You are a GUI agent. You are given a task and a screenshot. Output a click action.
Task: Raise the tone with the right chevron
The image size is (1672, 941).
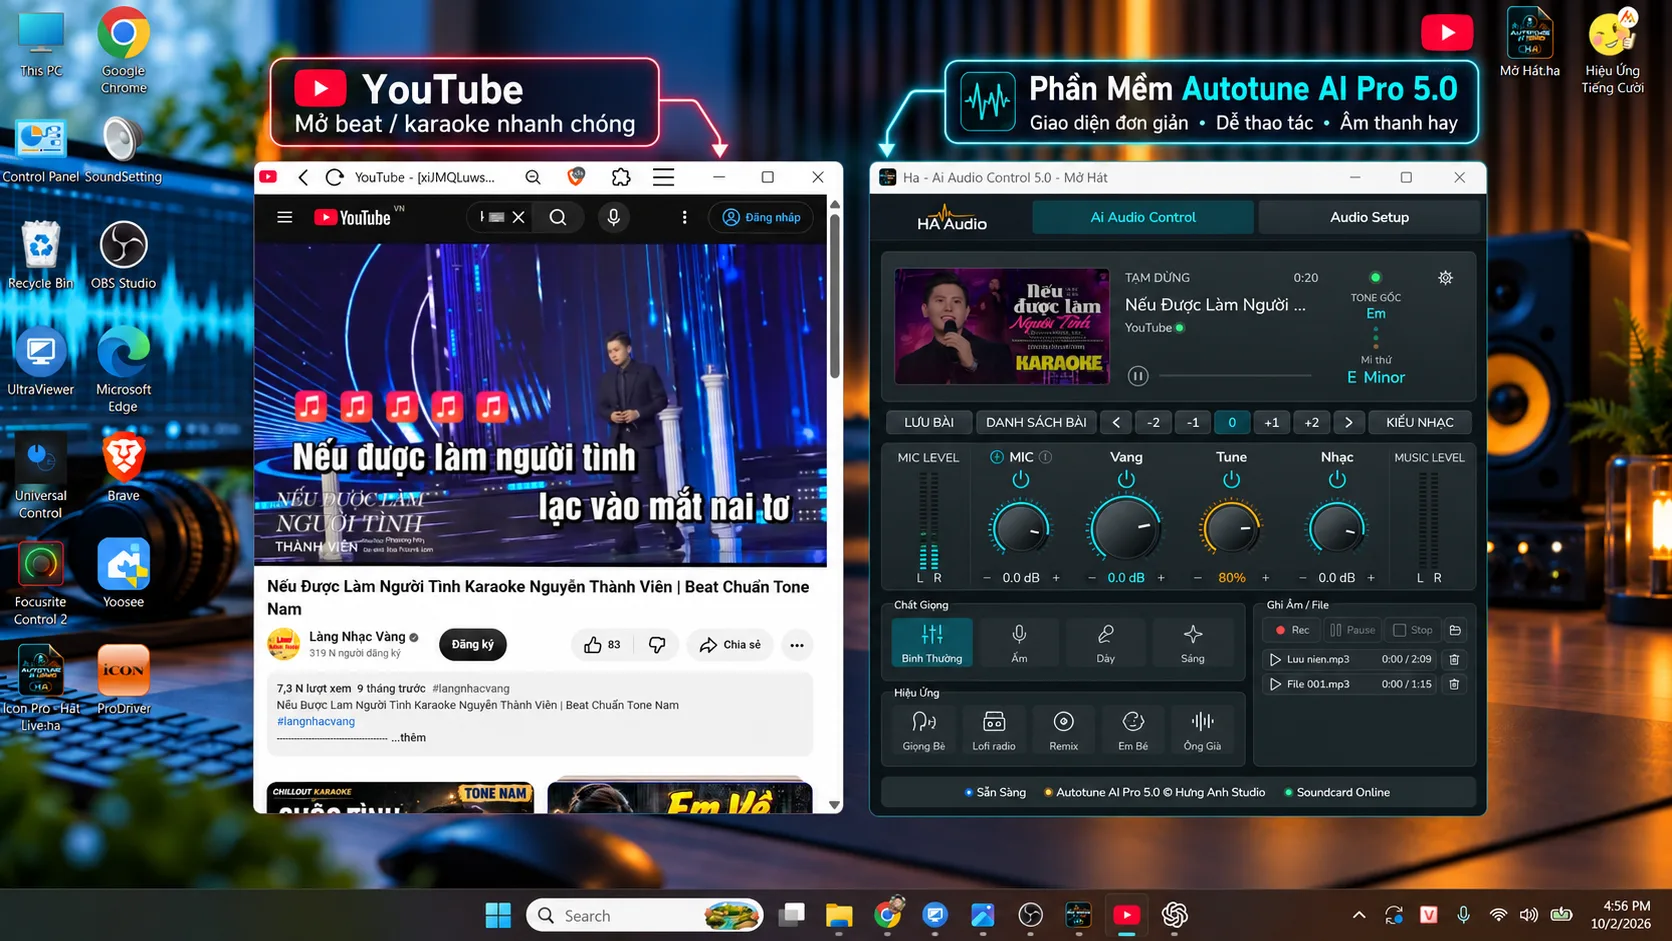pos(1348,422)
